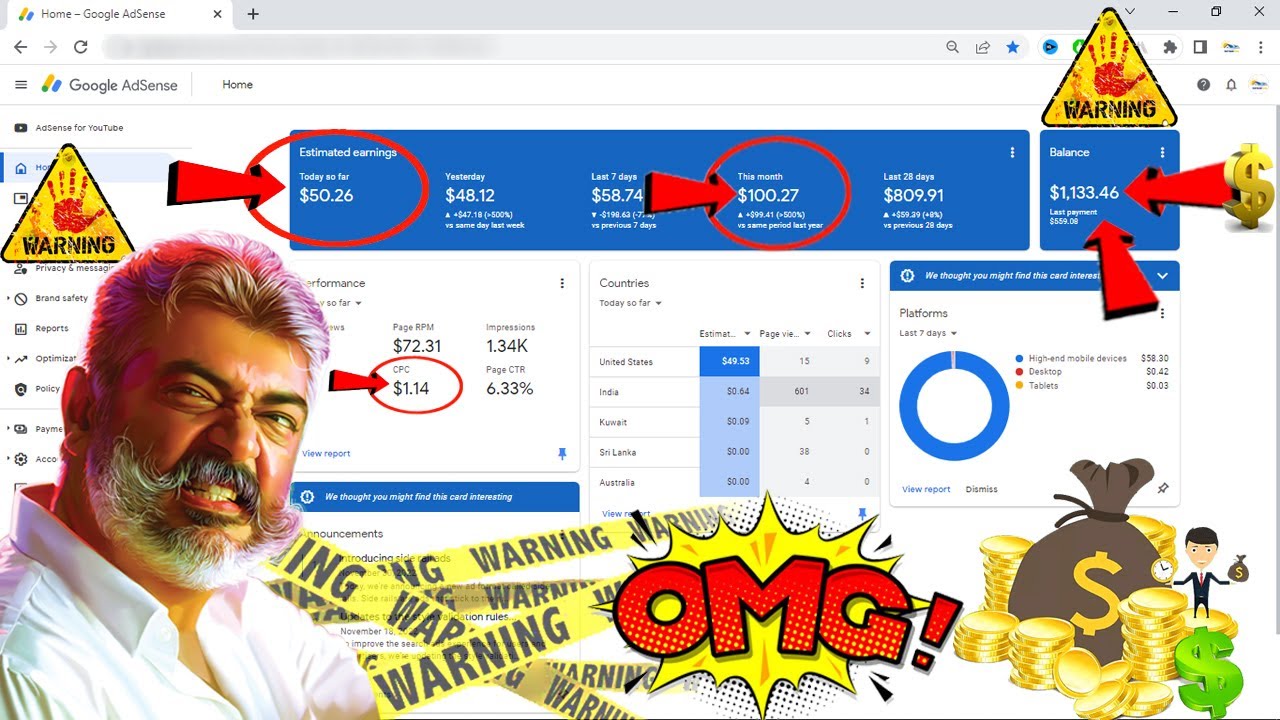
Task: Click the Google AdSense logo
Action: (x=110, y=85)
